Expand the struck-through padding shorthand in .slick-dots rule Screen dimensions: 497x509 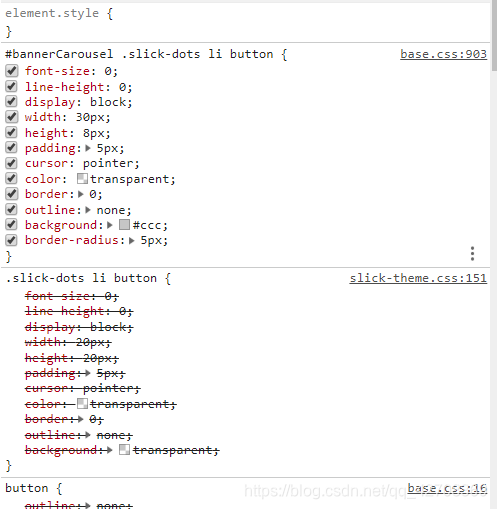pos(88,373)
